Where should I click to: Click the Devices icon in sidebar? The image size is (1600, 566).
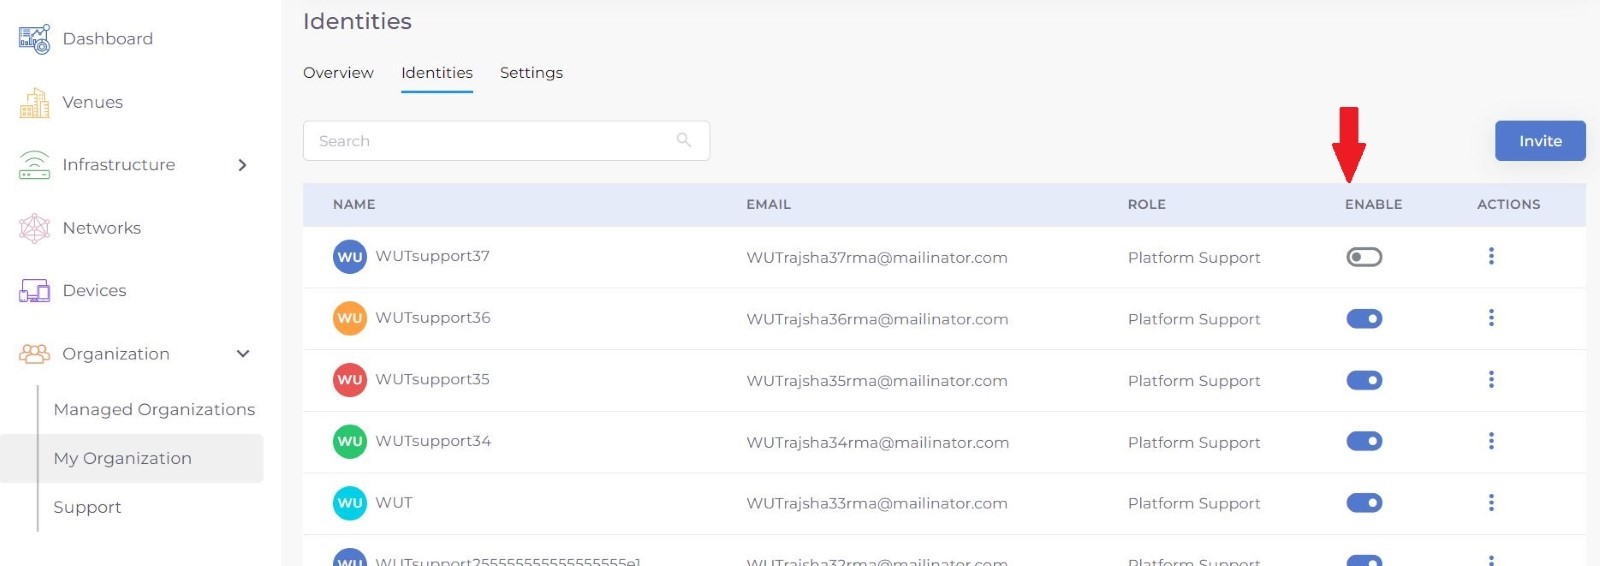pos(34,291)
